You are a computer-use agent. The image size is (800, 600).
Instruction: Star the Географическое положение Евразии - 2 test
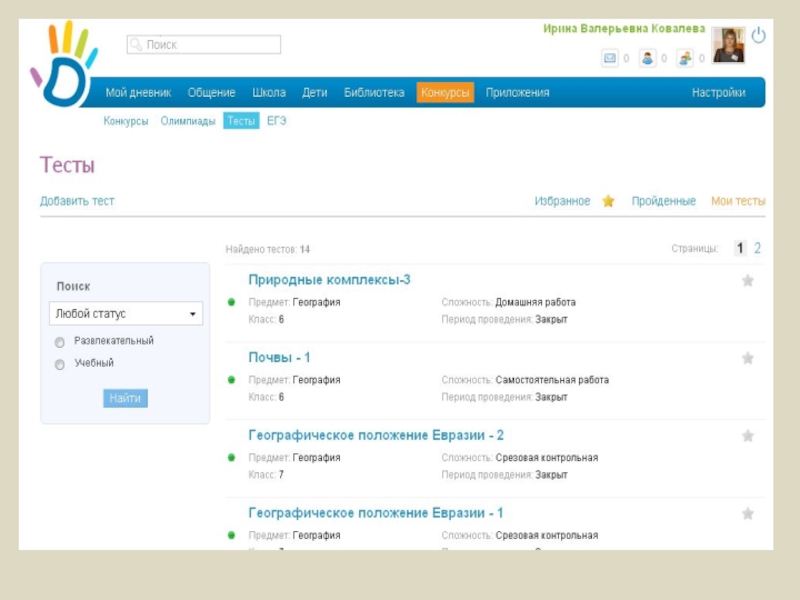(x=747, y=436)
